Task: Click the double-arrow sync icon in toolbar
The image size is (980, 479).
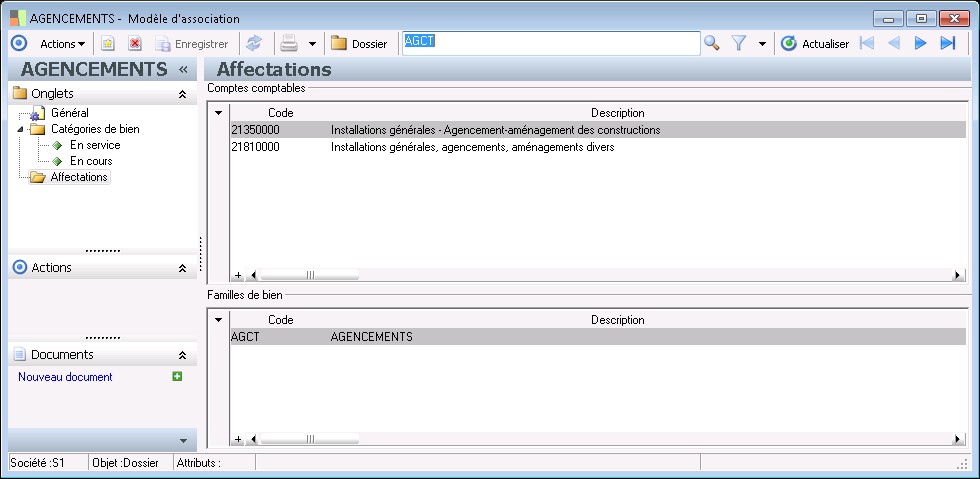Action: point(254,44)
